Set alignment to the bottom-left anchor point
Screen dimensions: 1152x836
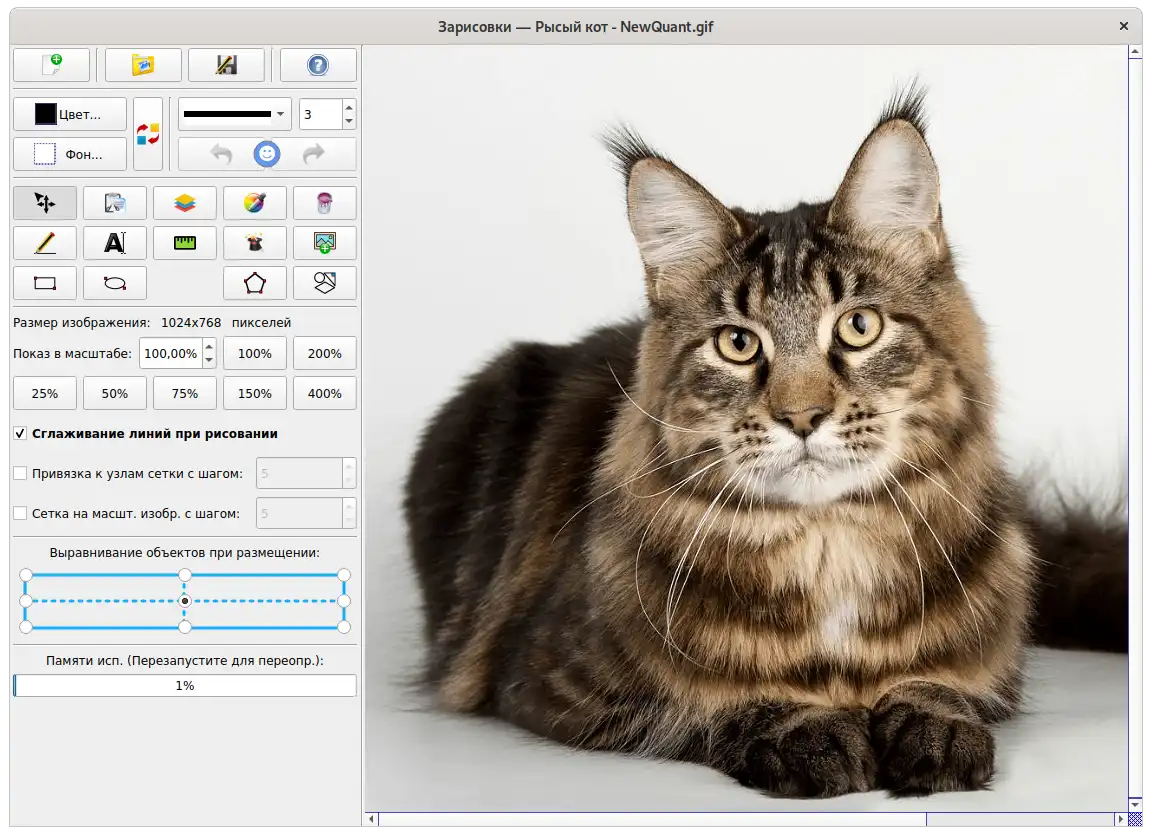click(26, 627)
